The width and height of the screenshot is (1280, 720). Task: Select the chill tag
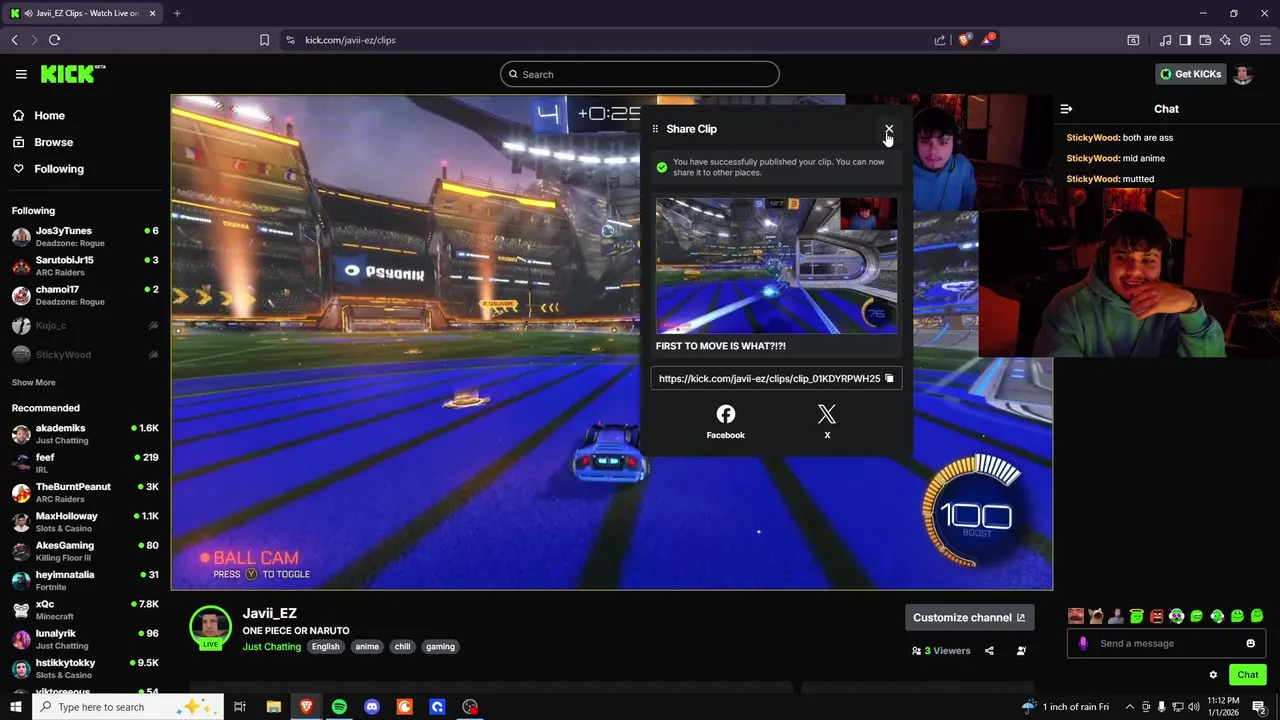point(402,647)
